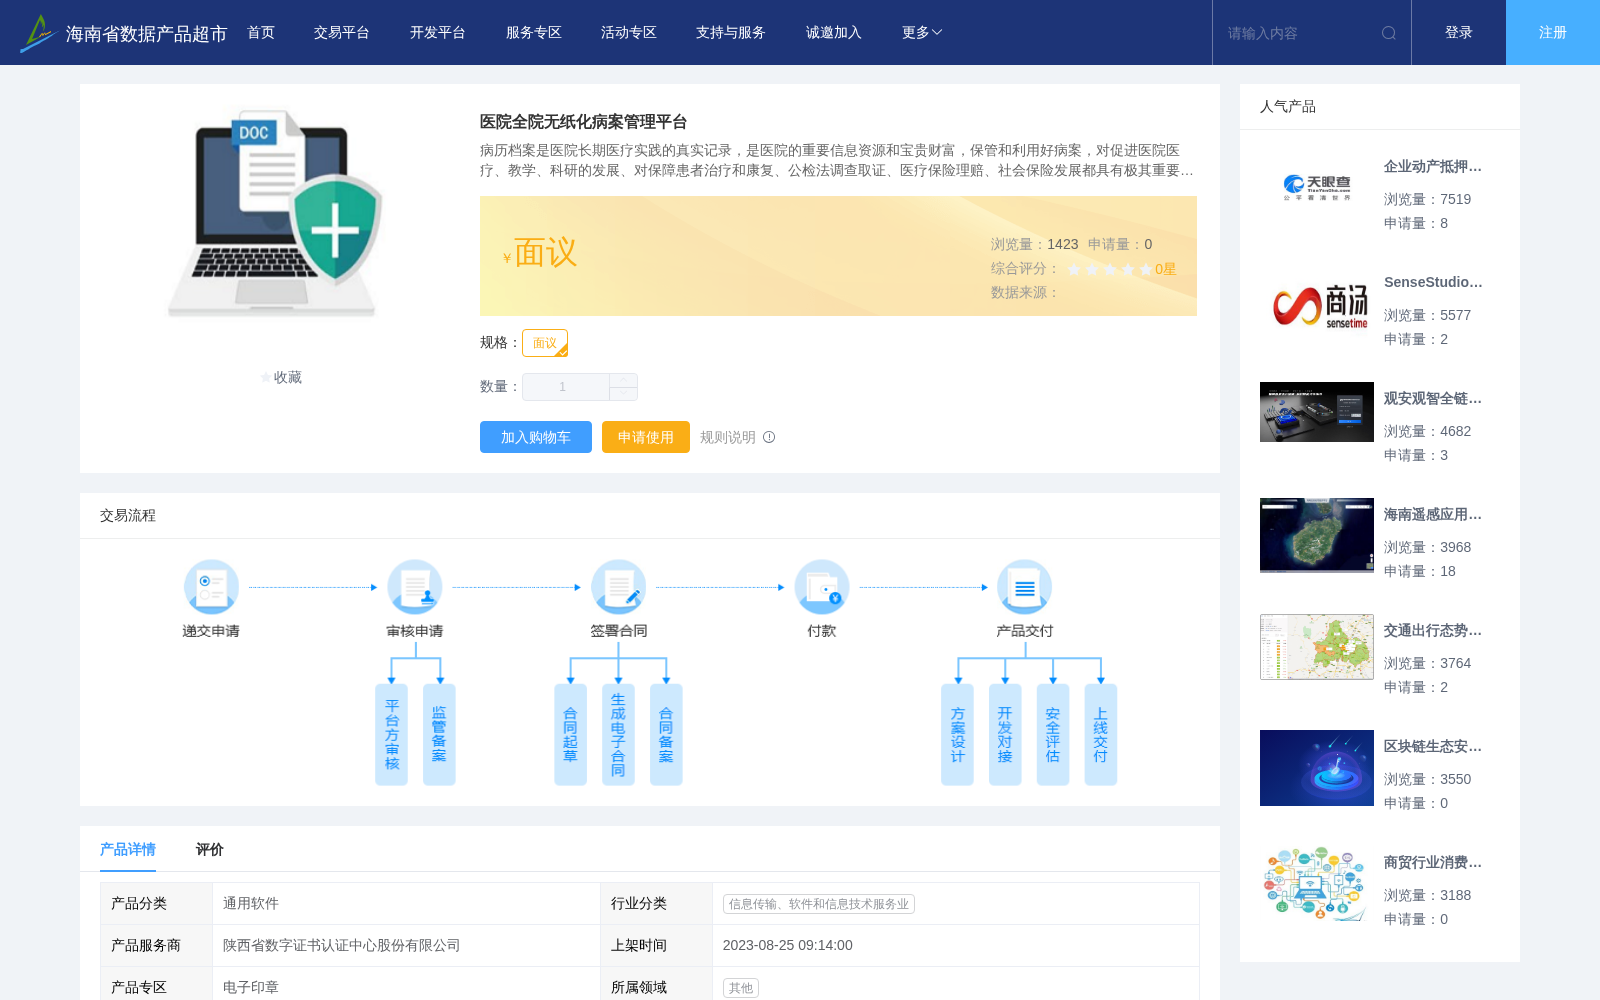Click the 2023-08-25 09:14:00 listing time
Image resolution: width=1600 pixels, height=1000 pixels.
coord(788,946)
